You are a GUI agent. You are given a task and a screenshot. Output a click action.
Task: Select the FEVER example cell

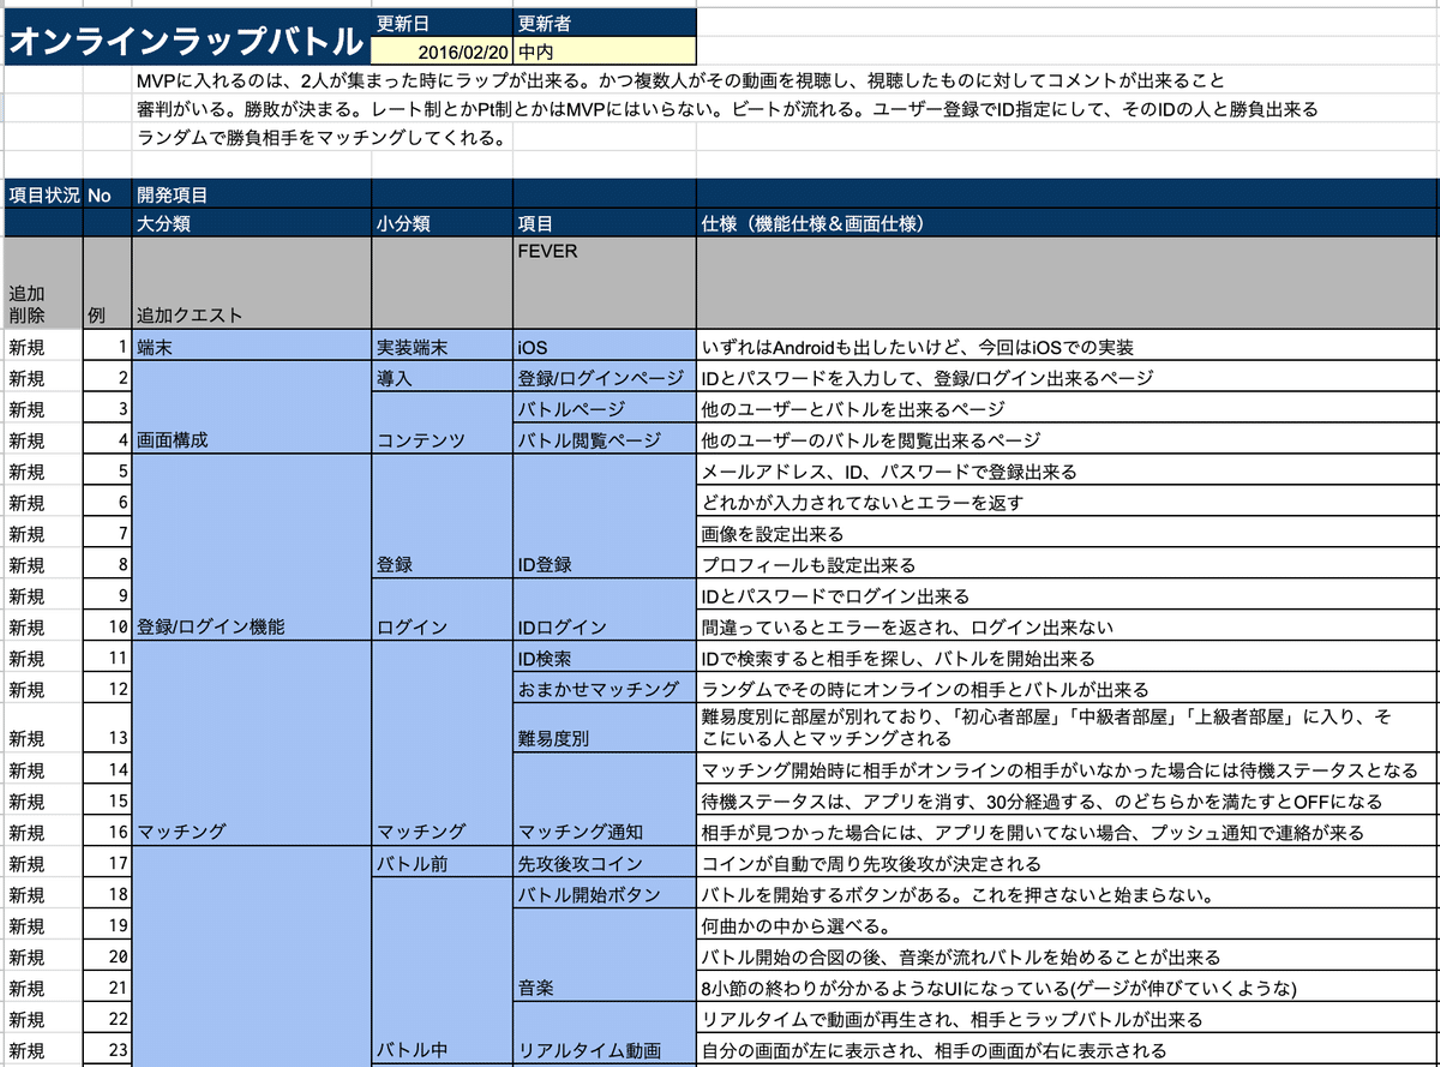pyautogui.click(x=604, y=283)
